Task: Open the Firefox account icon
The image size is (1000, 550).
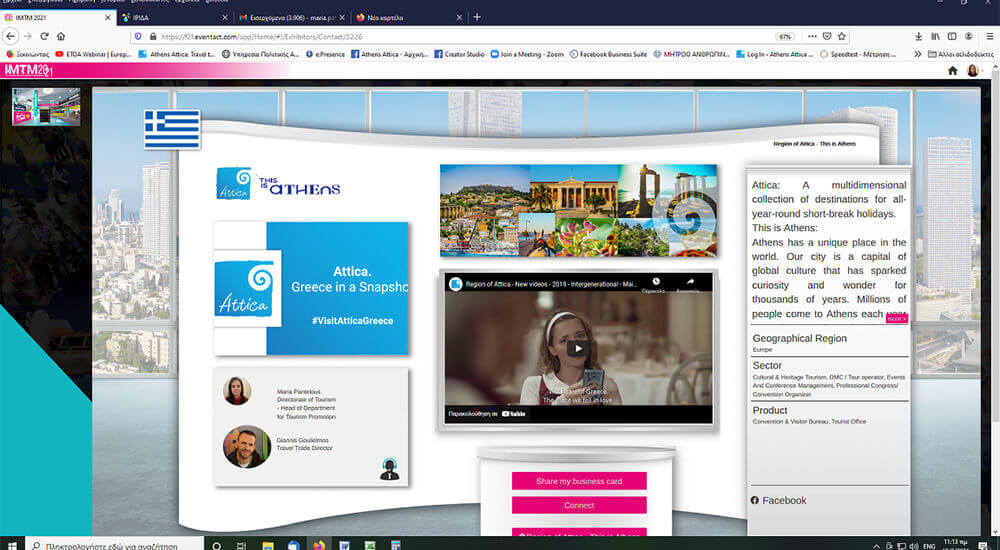Action: click(969, 36)
